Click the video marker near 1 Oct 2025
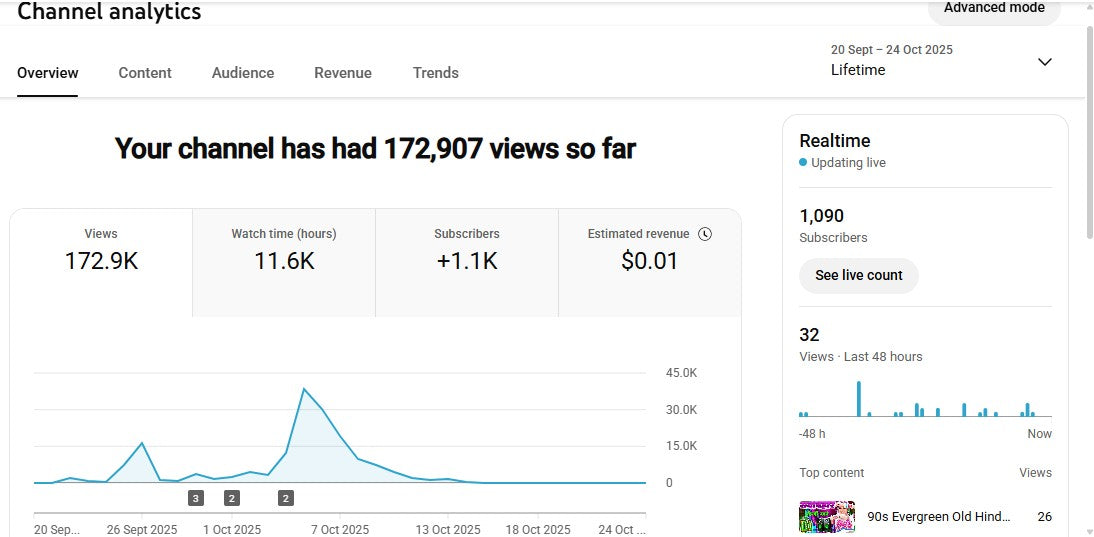The height and width of the screenshot is (537, 1094). tap(232, 498)
